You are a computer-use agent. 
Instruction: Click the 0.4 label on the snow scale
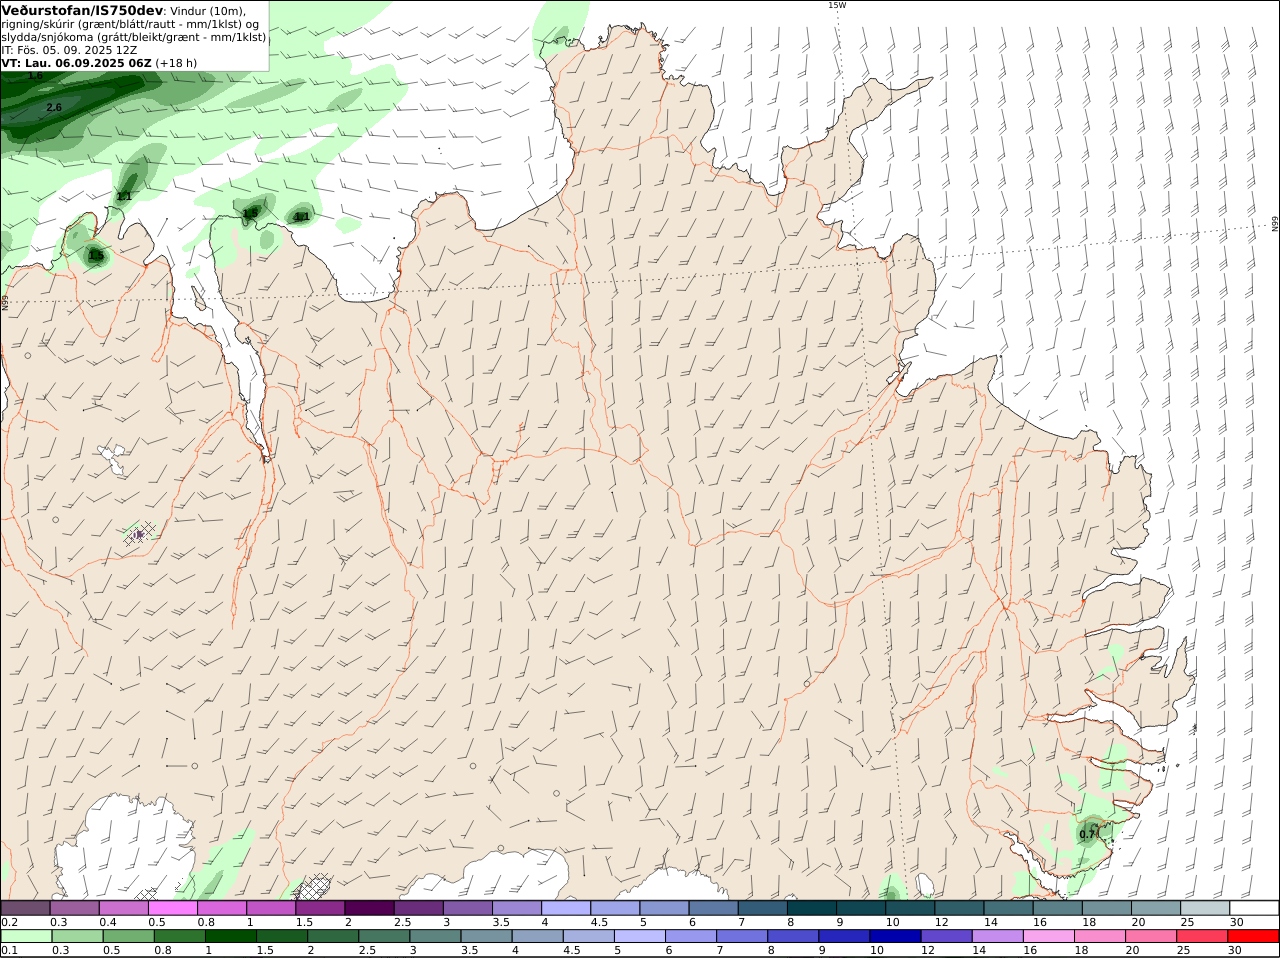point(108,922)
